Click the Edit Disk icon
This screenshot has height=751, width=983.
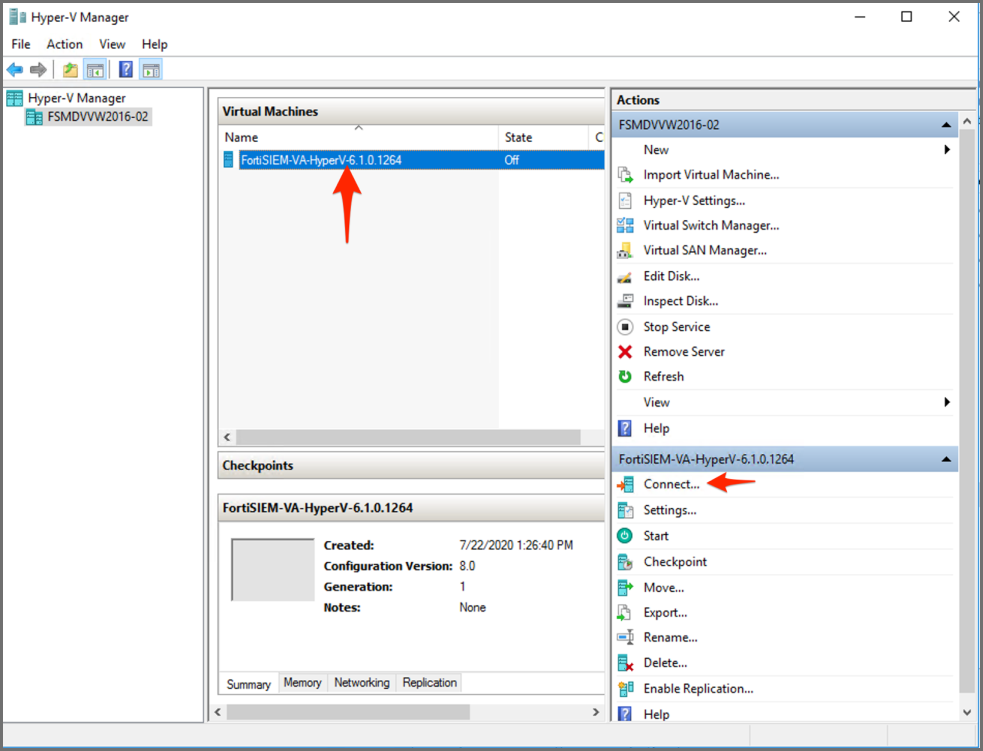click(625, 276)
